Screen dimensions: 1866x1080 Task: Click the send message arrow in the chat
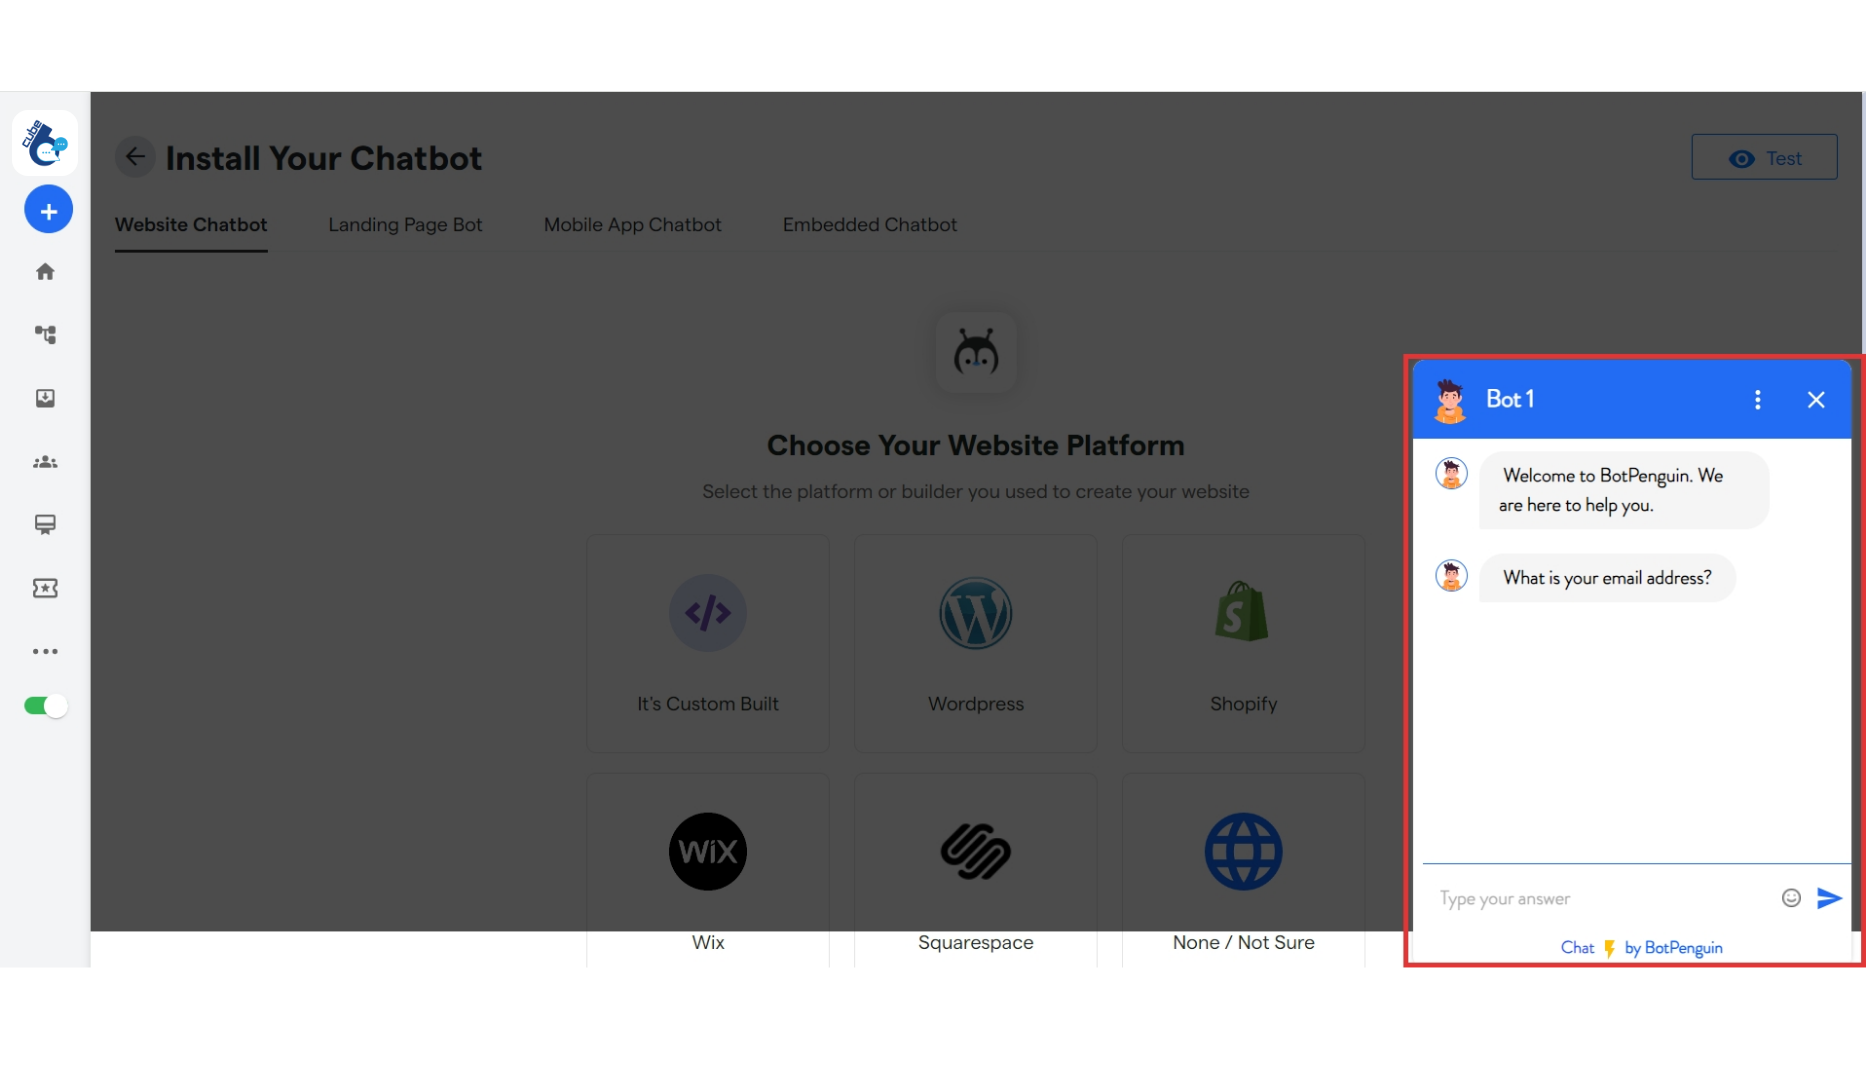point(1828,898)
